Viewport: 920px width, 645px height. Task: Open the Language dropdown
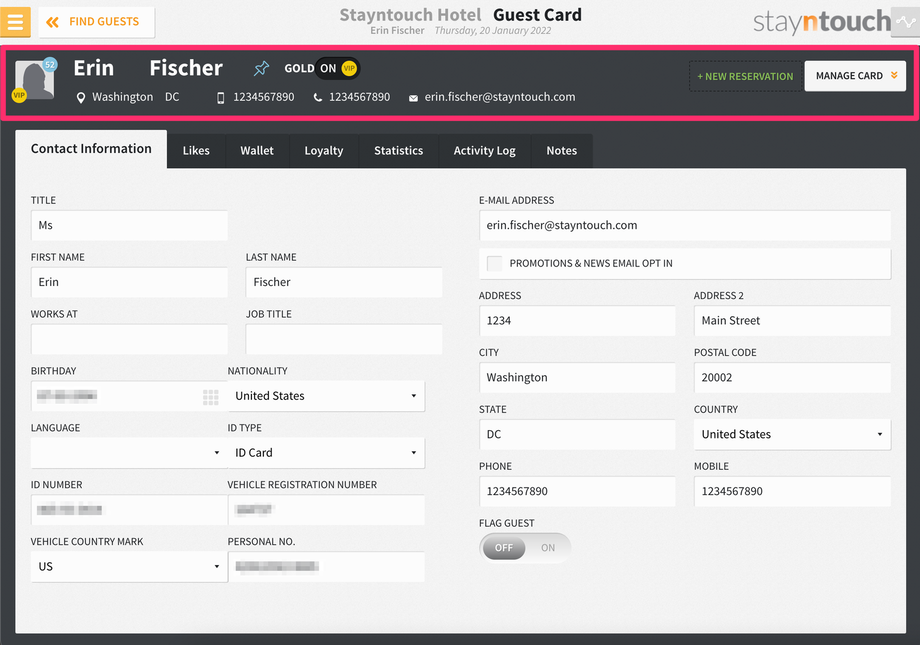(129, 453)
